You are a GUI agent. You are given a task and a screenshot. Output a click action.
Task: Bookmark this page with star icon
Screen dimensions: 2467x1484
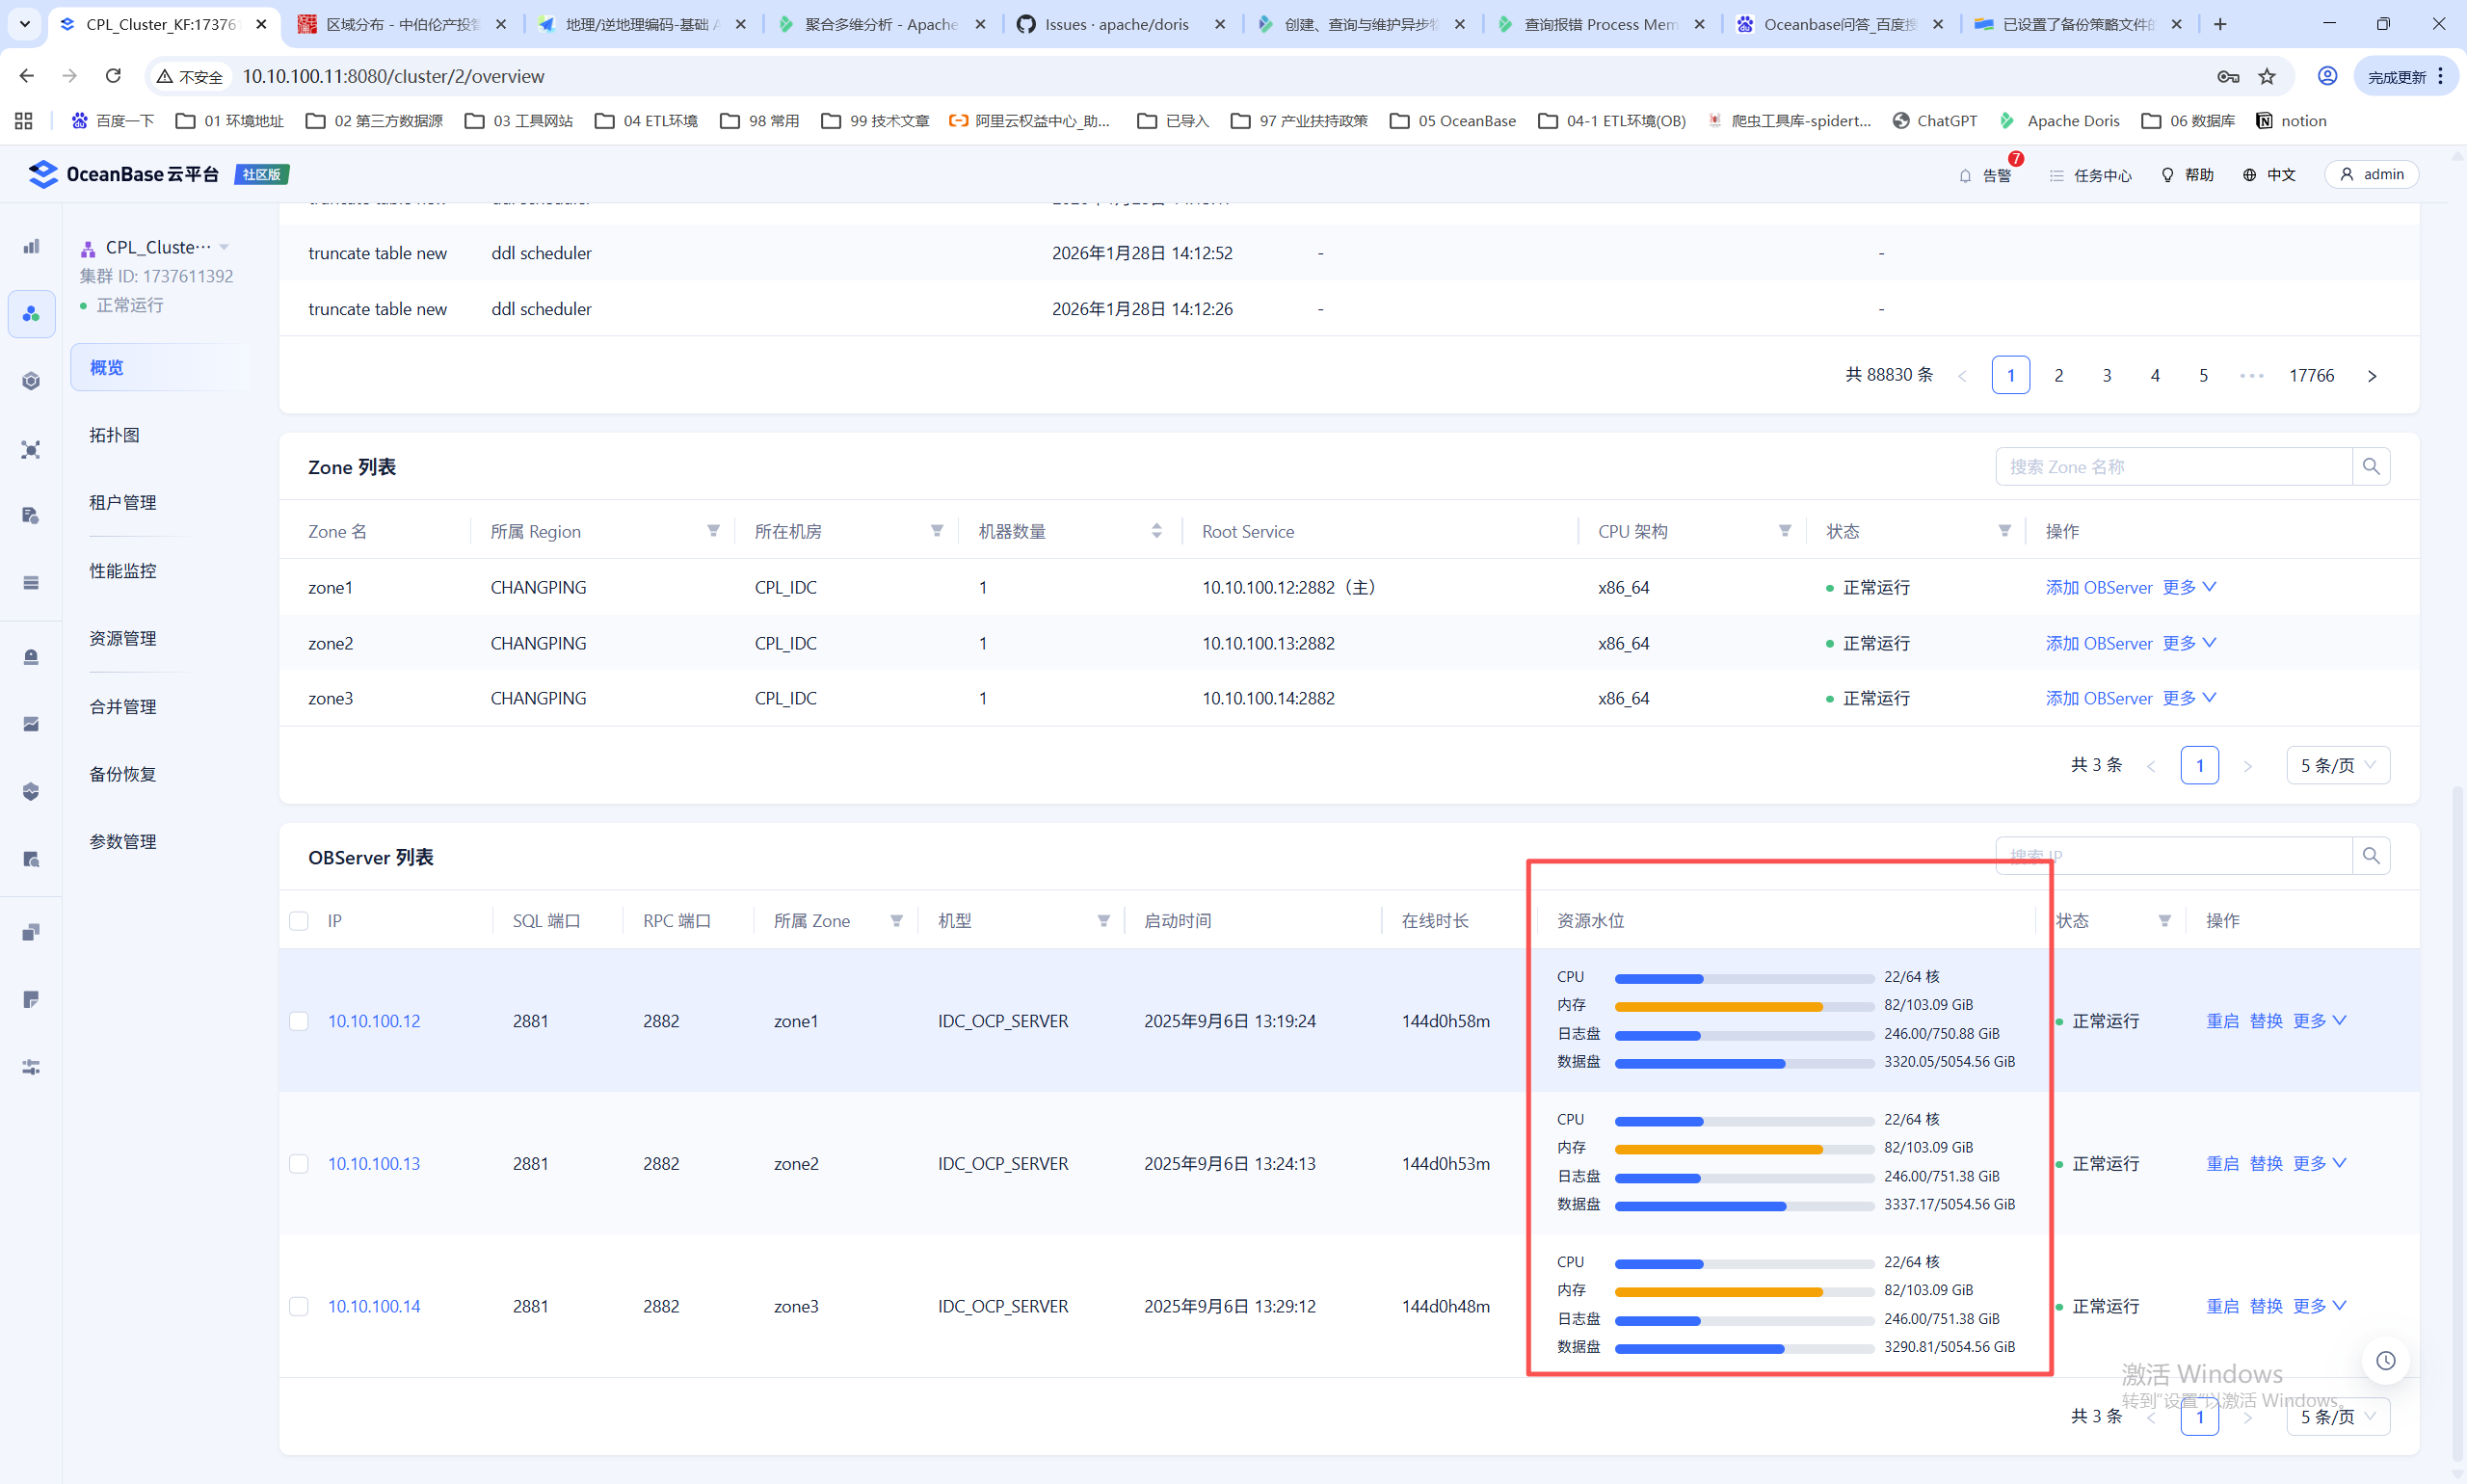coord(2267,76)
